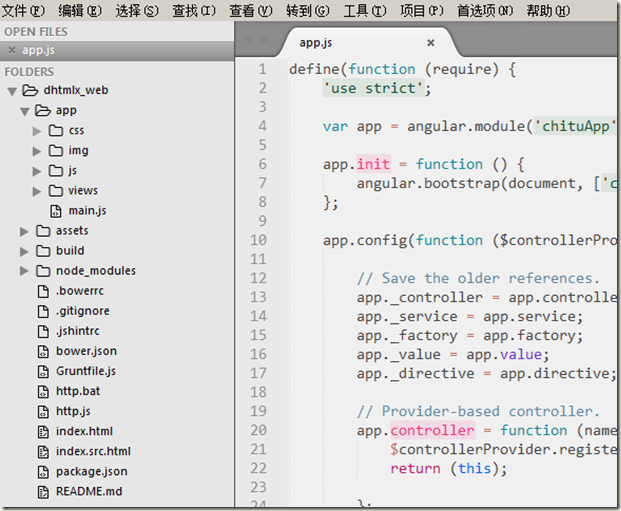Click the js folder icon
This screenshot has height=511, width=621.
point(56,171)
